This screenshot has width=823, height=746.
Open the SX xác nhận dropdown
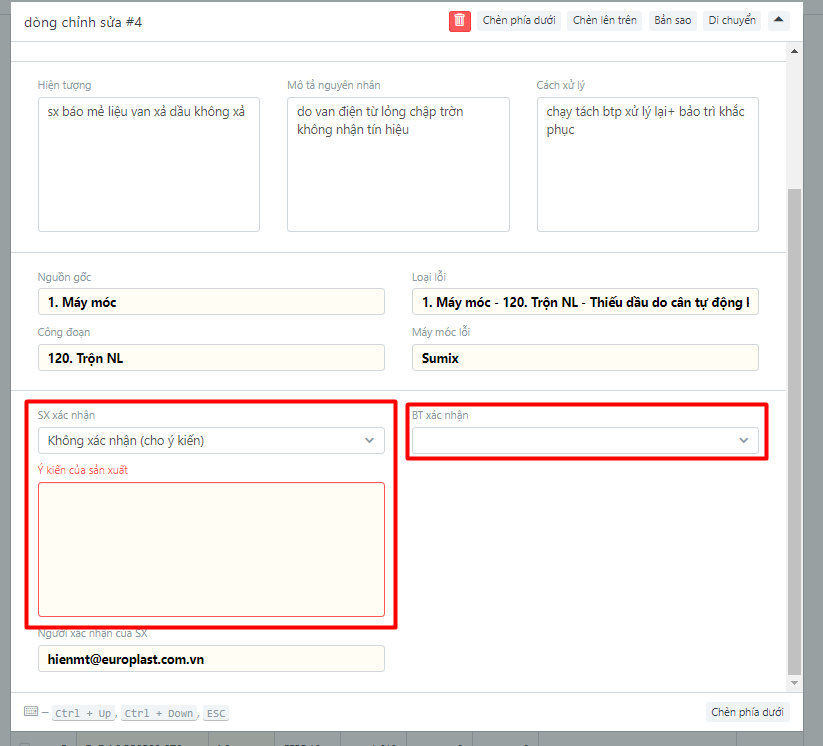pyautogui.click(x=211, y=440)
